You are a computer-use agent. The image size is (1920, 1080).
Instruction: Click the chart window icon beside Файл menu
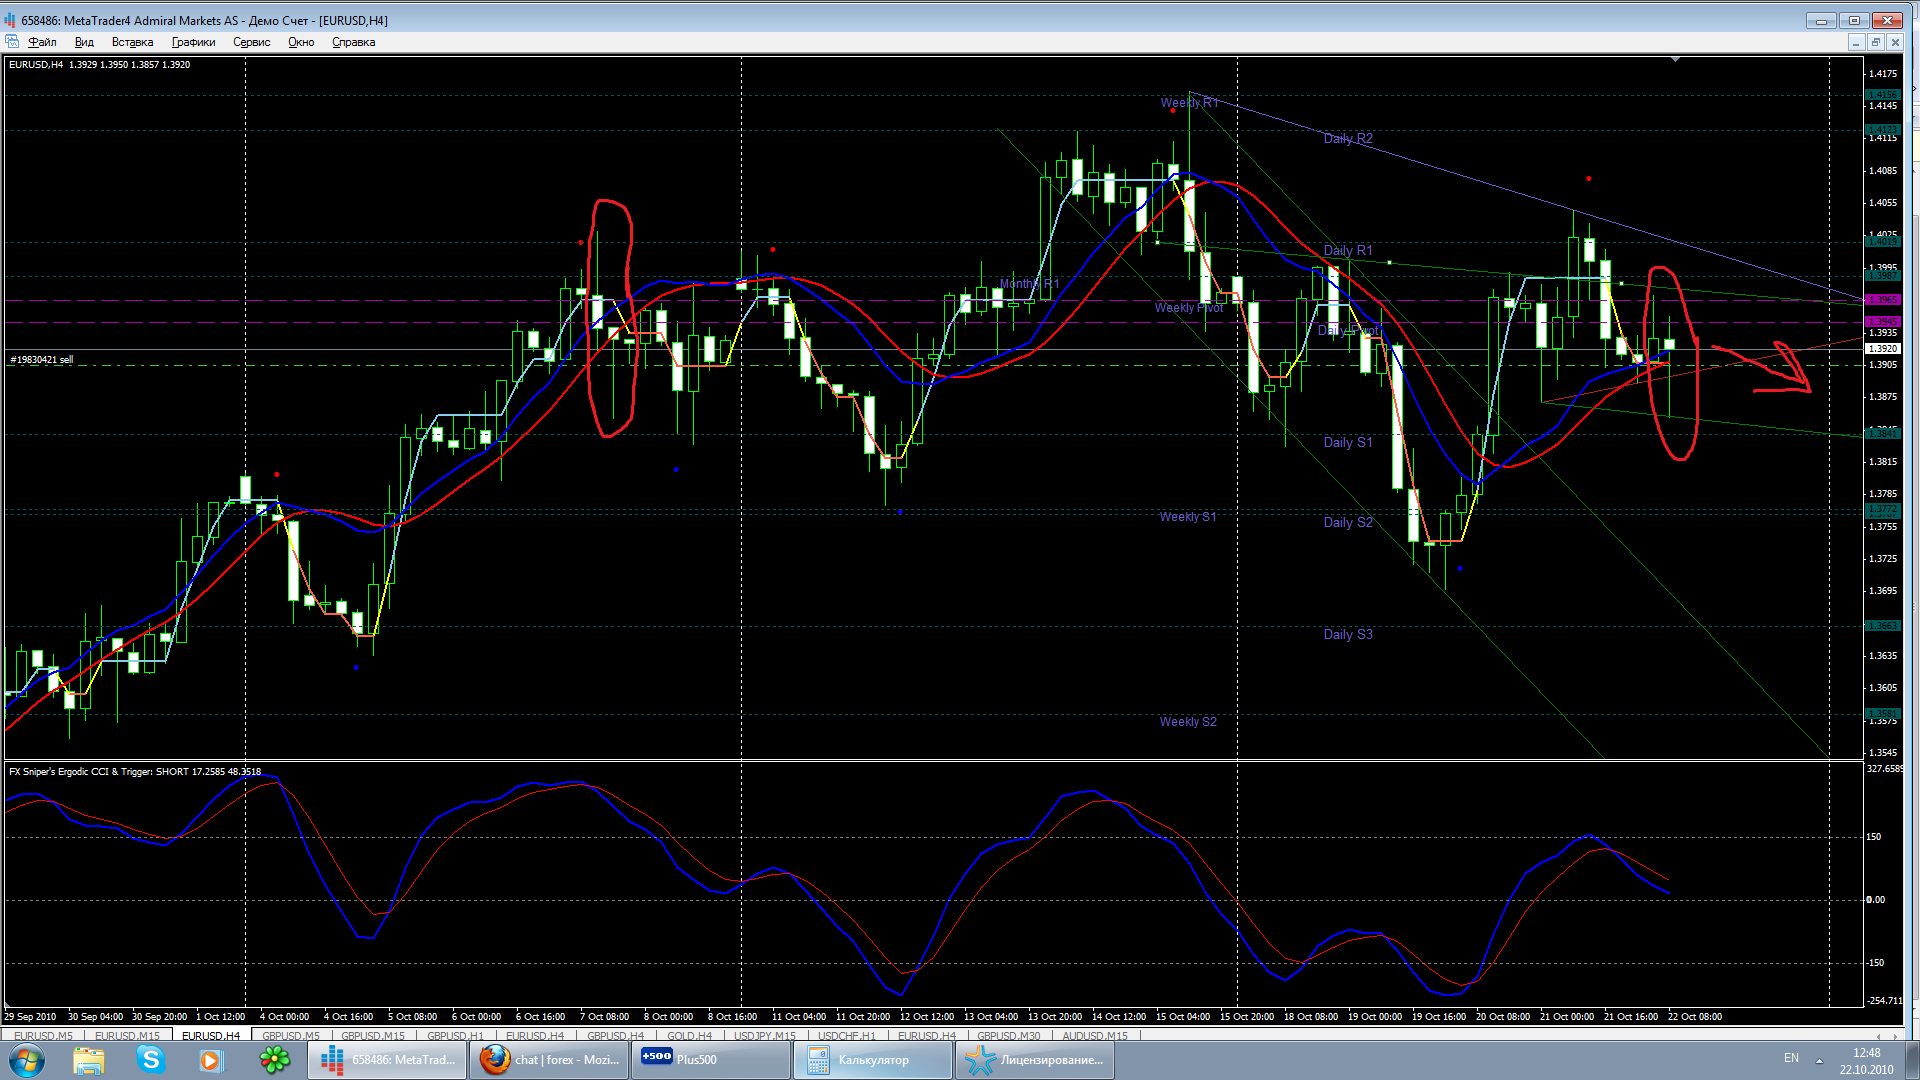click(12, 42)
